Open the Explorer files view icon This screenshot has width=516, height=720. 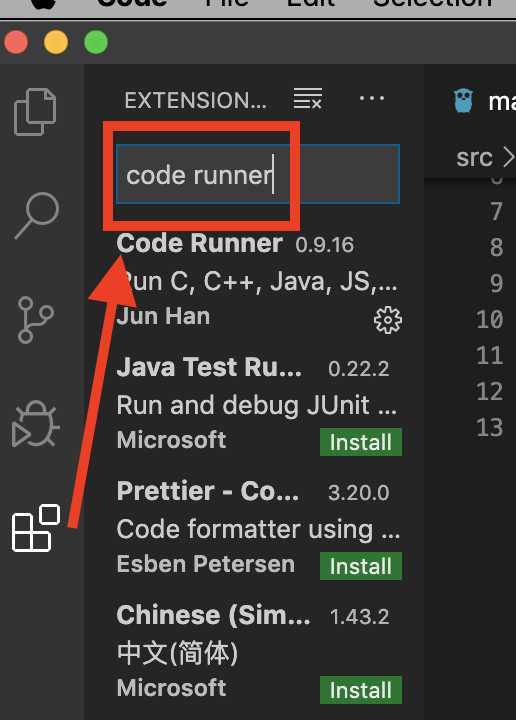[x=35, y=112]
